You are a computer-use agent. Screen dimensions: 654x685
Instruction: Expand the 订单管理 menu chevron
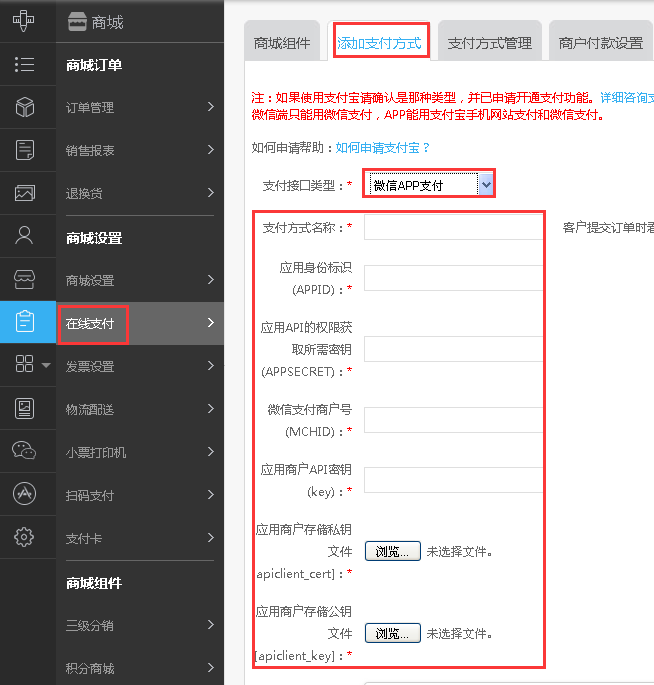[211, 107]
